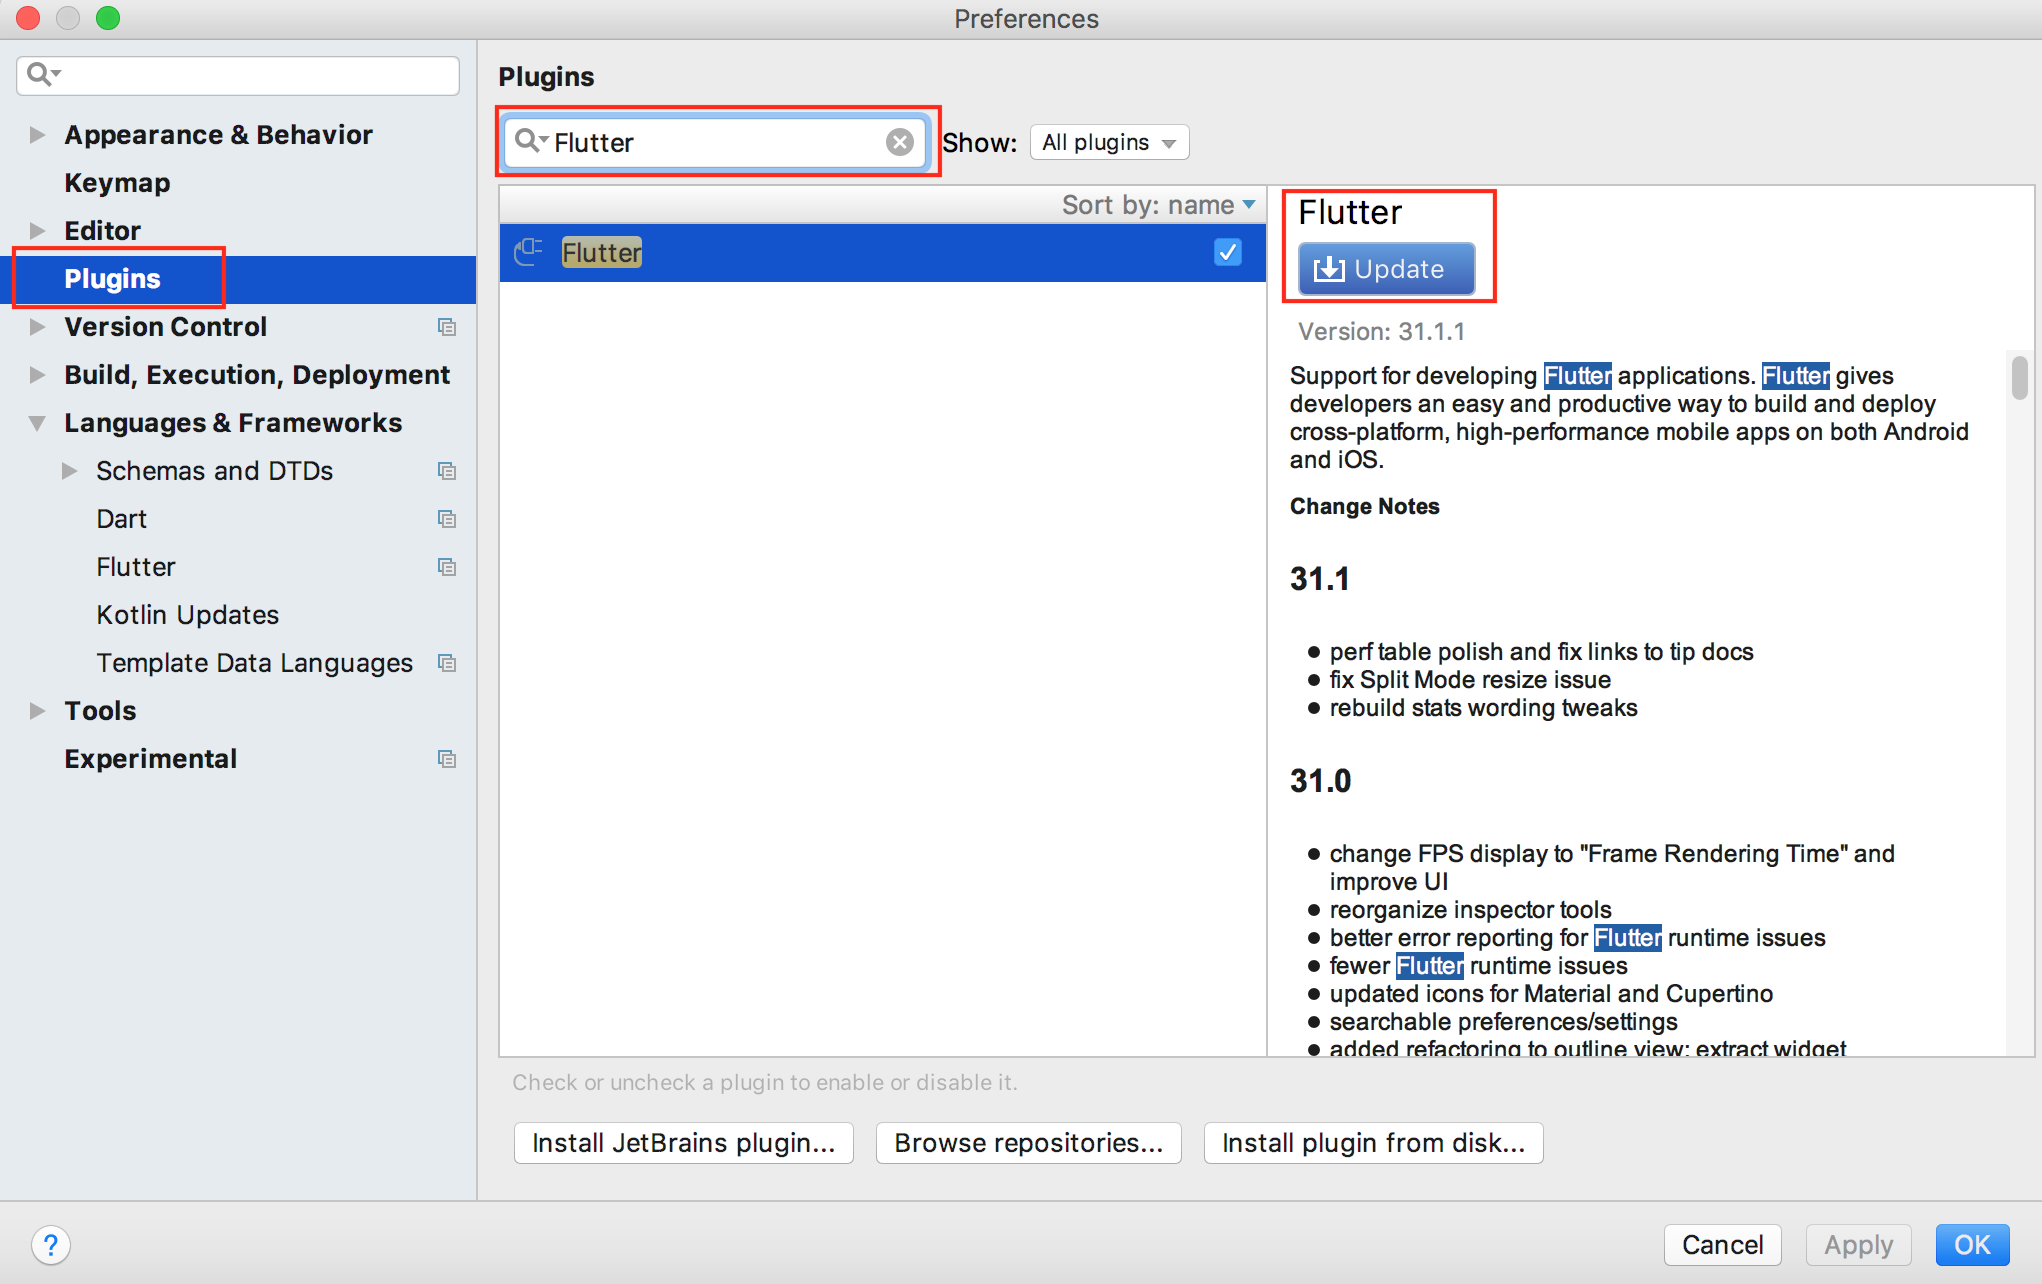Click the change notes scrollbar thumb
This screenshot has height=1284, width=2042.
pyautogui.click(x=2019, y=378)
